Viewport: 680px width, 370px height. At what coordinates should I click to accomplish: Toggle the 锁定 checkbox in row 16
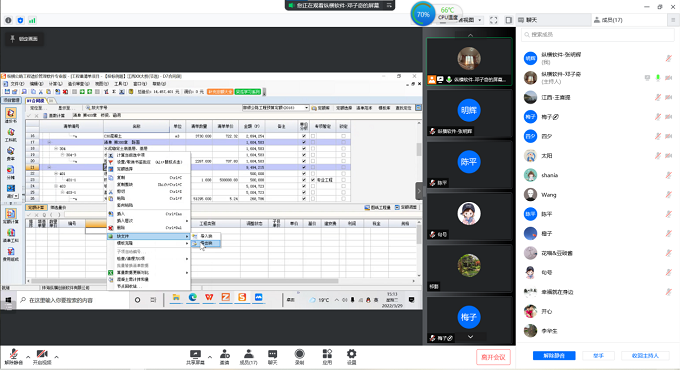(343, 136)
